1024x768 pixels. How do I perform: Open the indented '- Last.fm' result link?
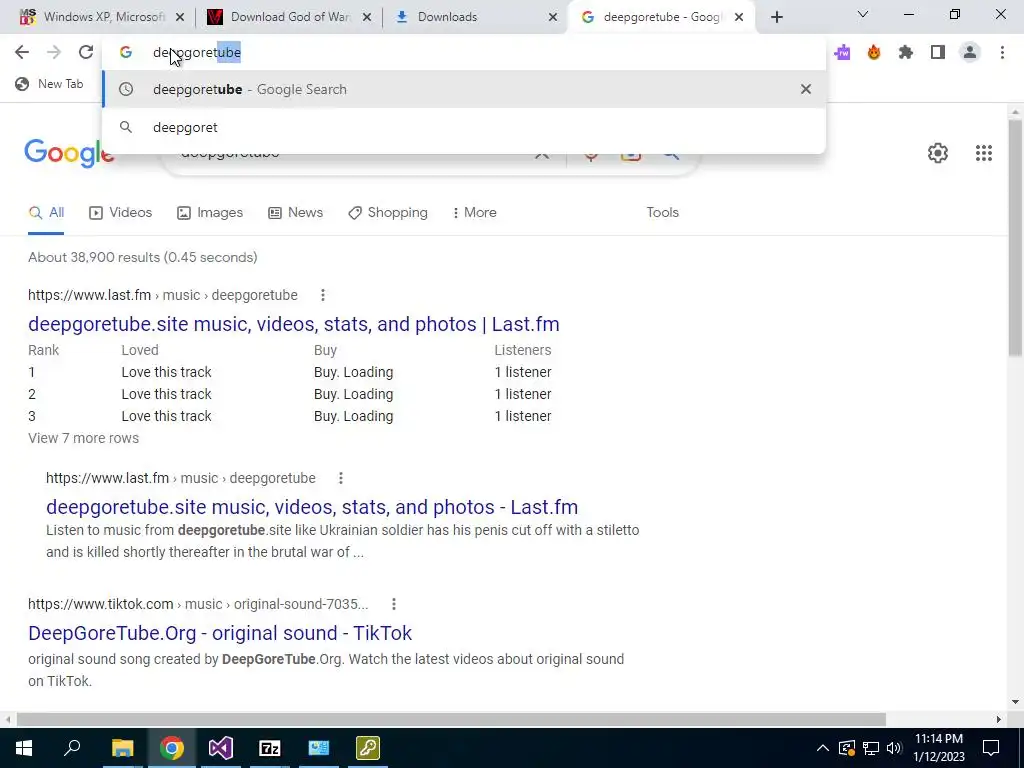(312, 507)
